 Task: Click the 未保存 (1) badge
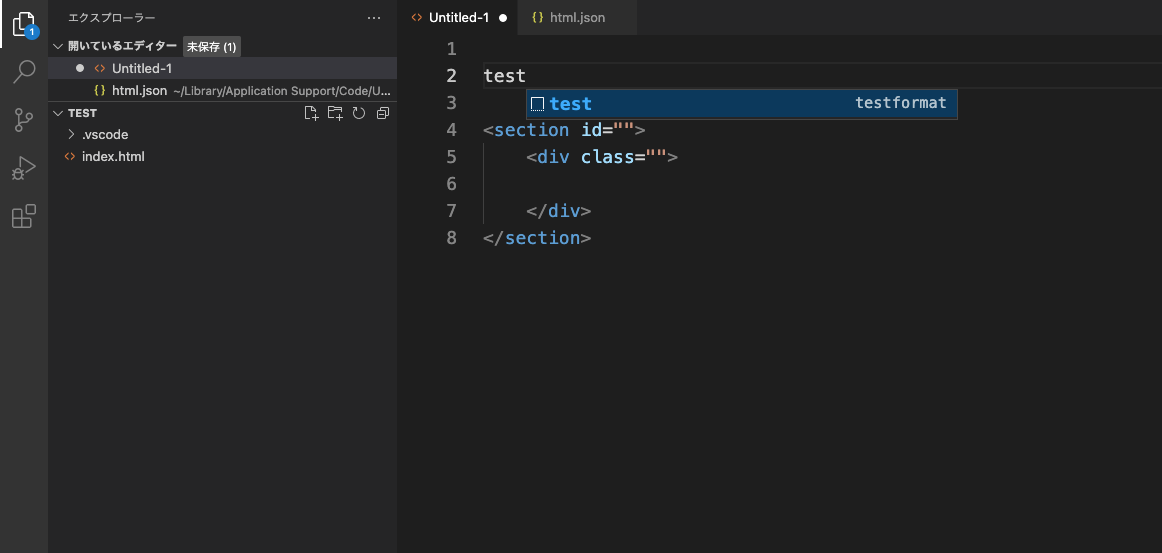[x=212, y=47]
